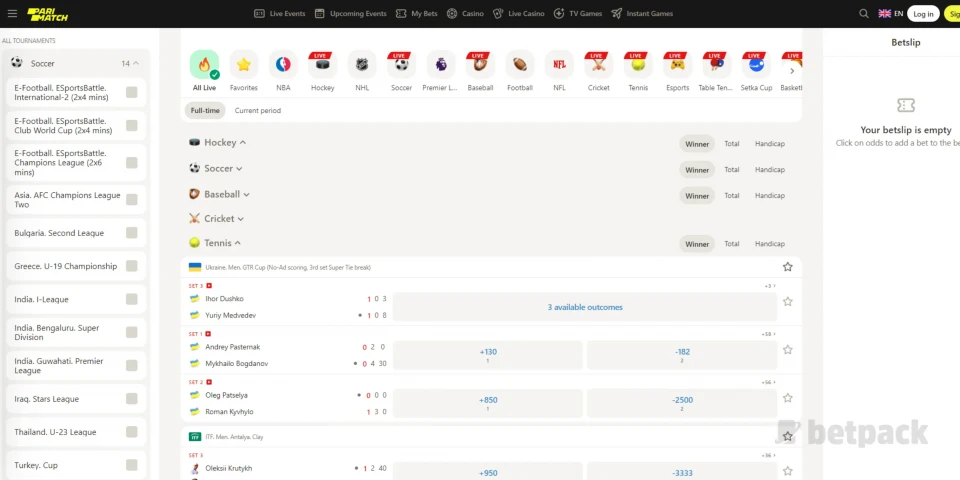This screenshot has width=960, height=480.
Task: Open the EN language selector
Action: [891, 13]
